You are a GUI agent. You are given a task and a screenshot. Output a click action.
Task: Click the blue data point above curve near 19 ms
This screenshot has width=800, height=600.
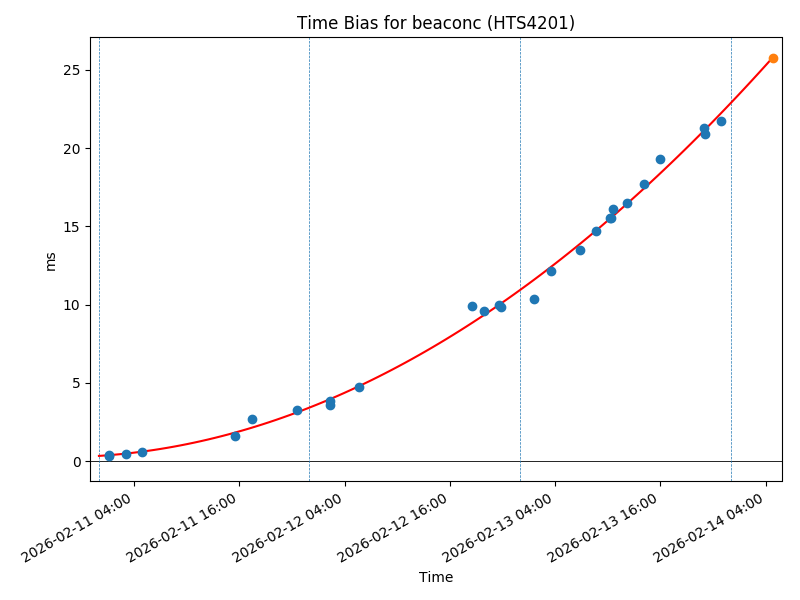(660, 159)
